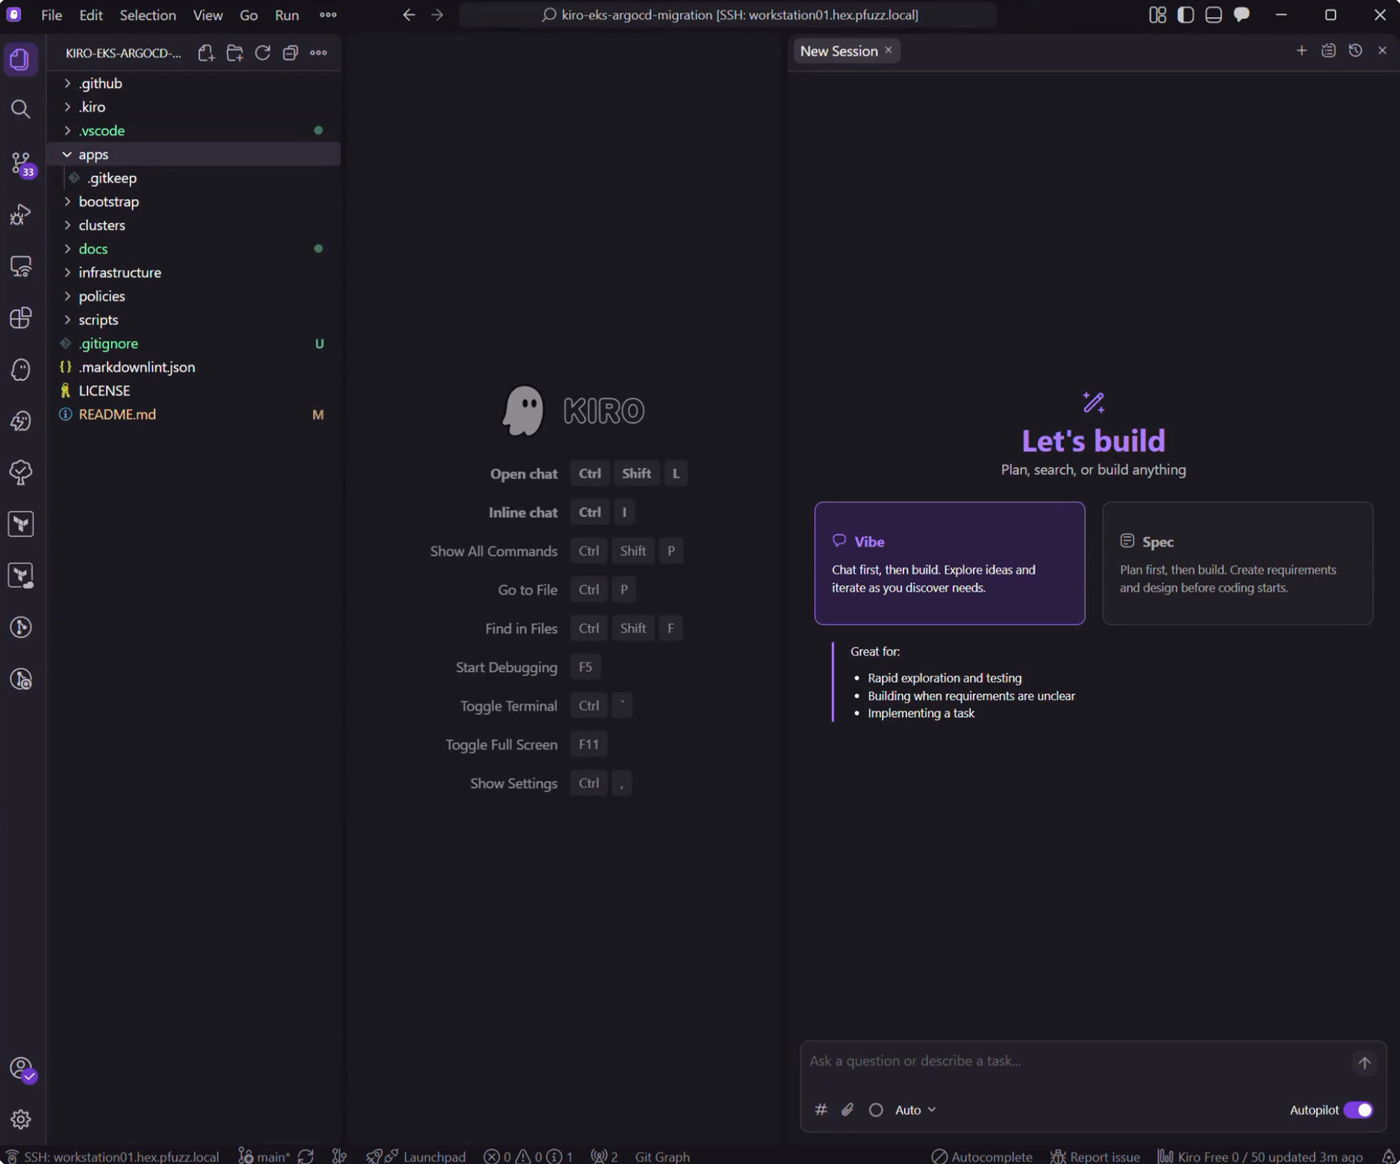Open Source Control with 33 changes badge
The image size is (1400, 1164).
[x=21, y=163]
